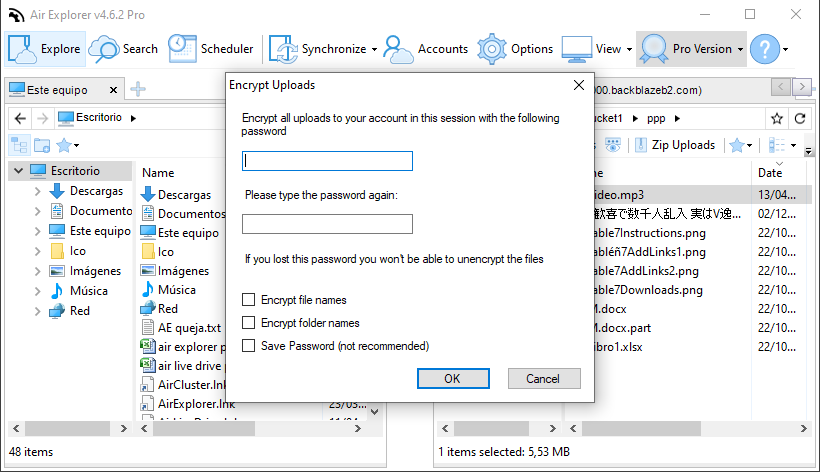Expand the Escritorio breadcrumb arrow
The height and width of the screenshot is (472, 820).
pyautogui.click(x=133, y=118)
